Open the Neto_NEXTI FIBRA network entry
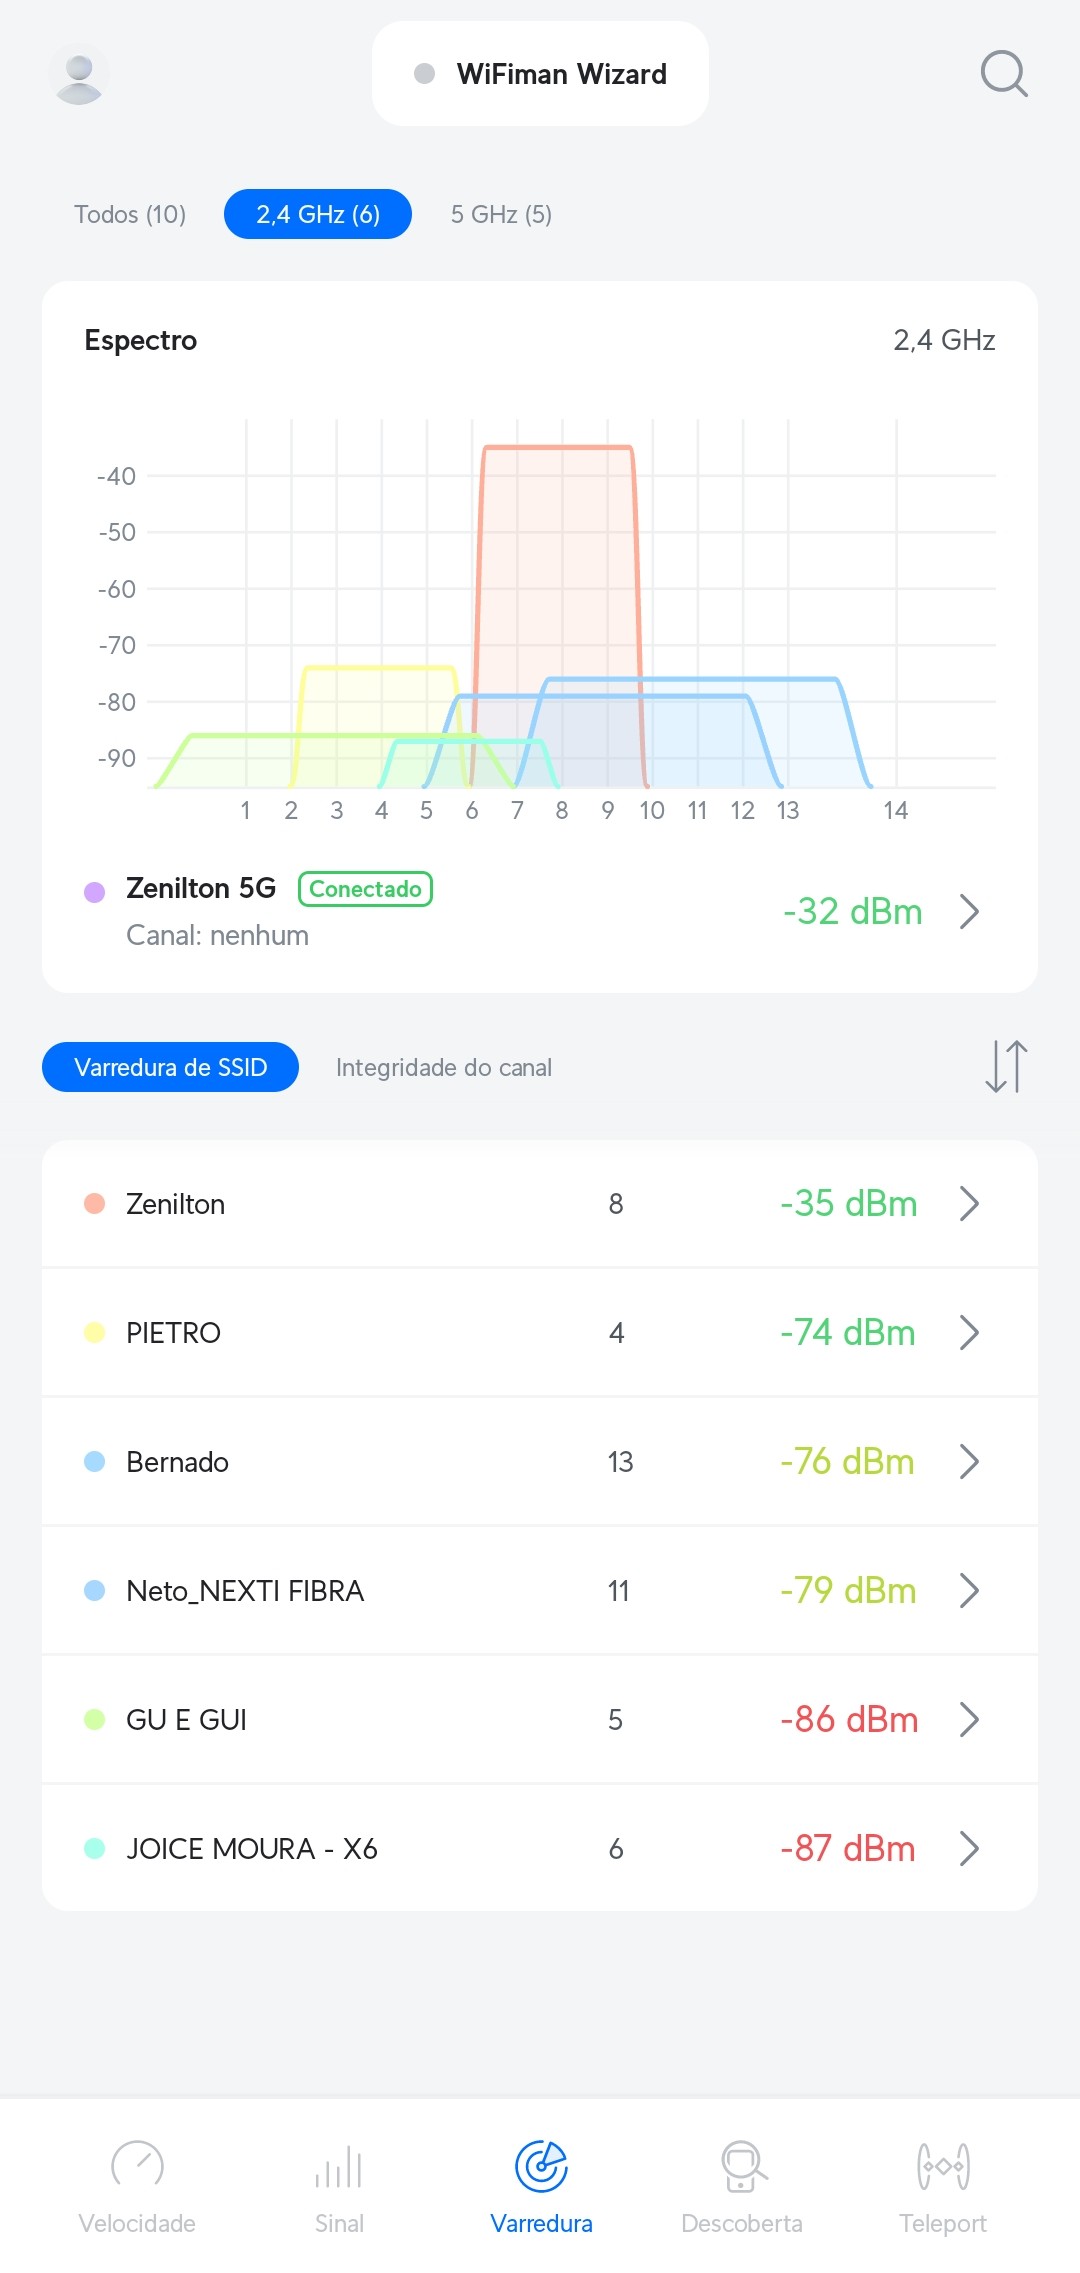 click(x=245, y=1590)
